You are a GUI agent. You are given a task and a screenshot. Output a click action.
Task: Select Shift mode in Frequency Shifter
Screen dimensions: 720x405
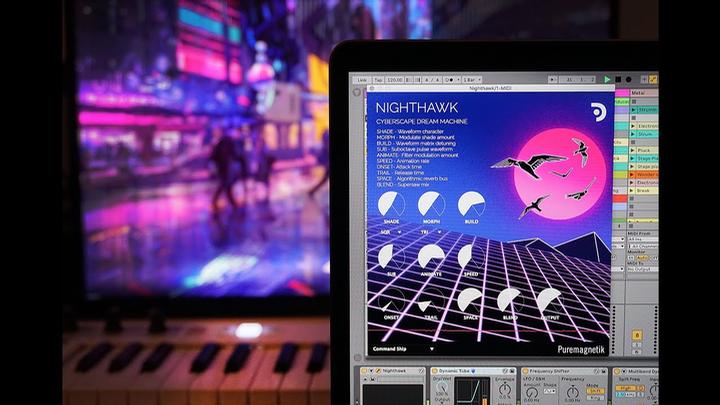click(x=595, y=391)
